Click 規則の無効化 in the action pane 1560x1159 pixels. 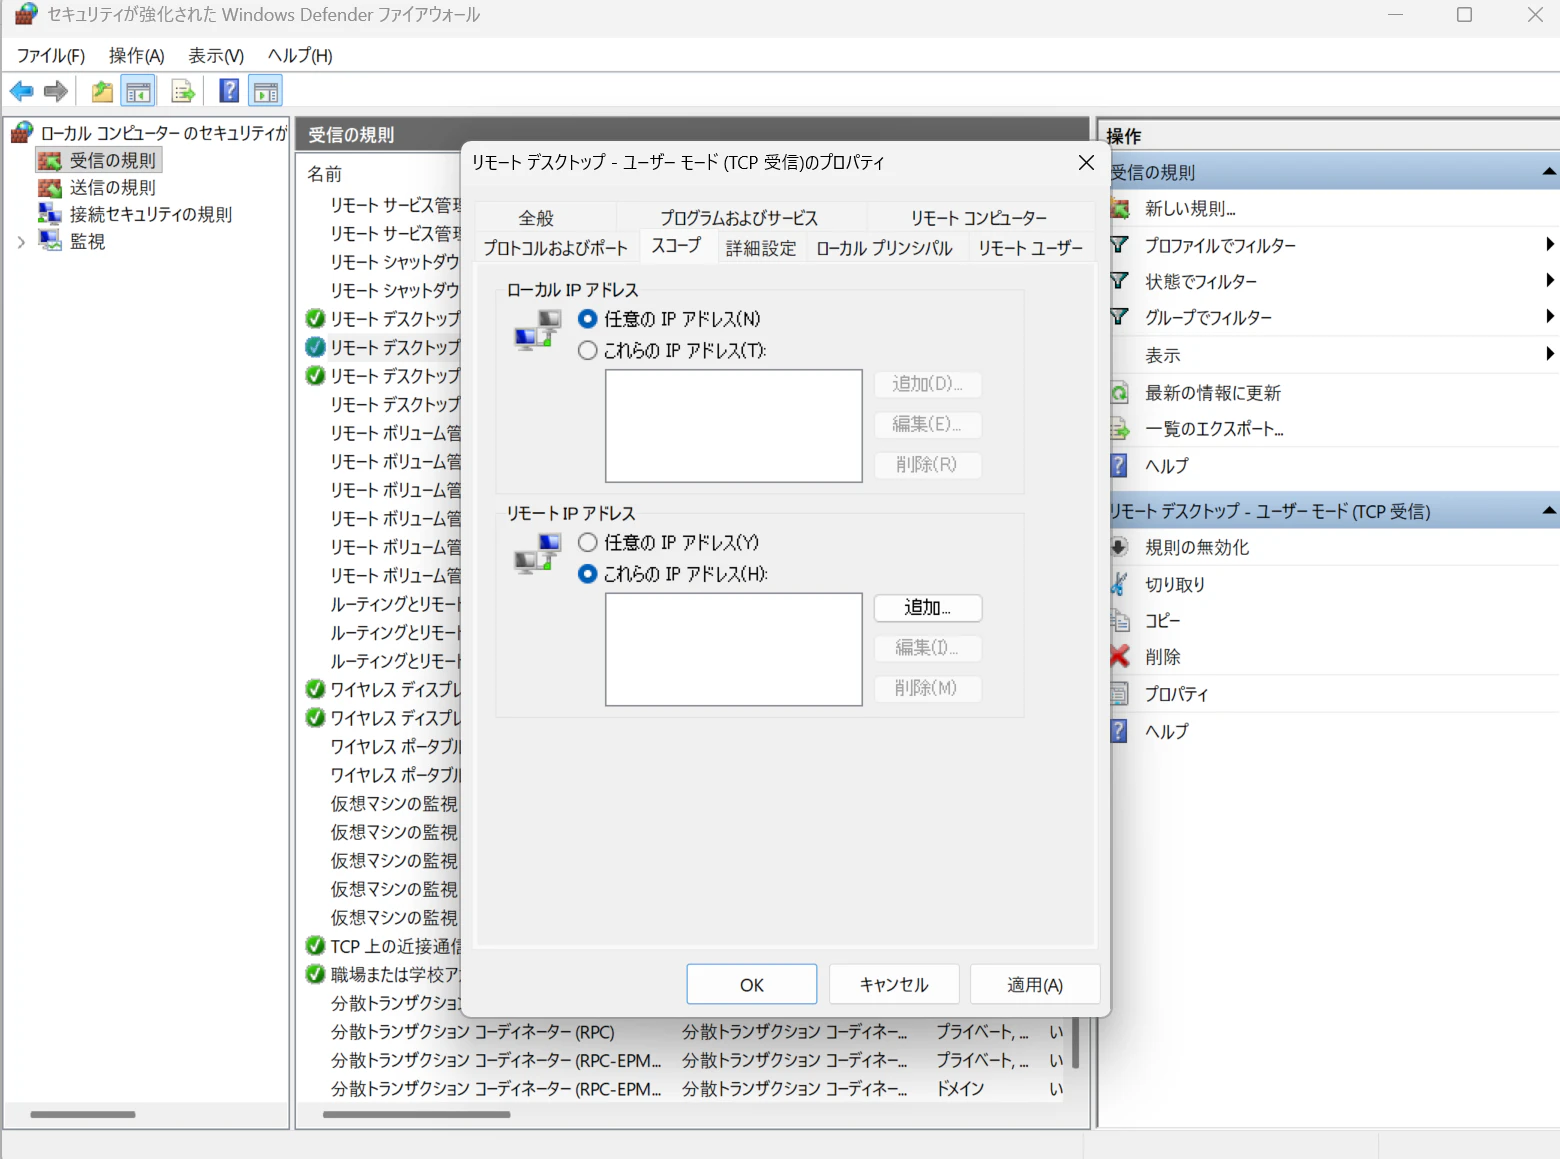coord(1197,547)
